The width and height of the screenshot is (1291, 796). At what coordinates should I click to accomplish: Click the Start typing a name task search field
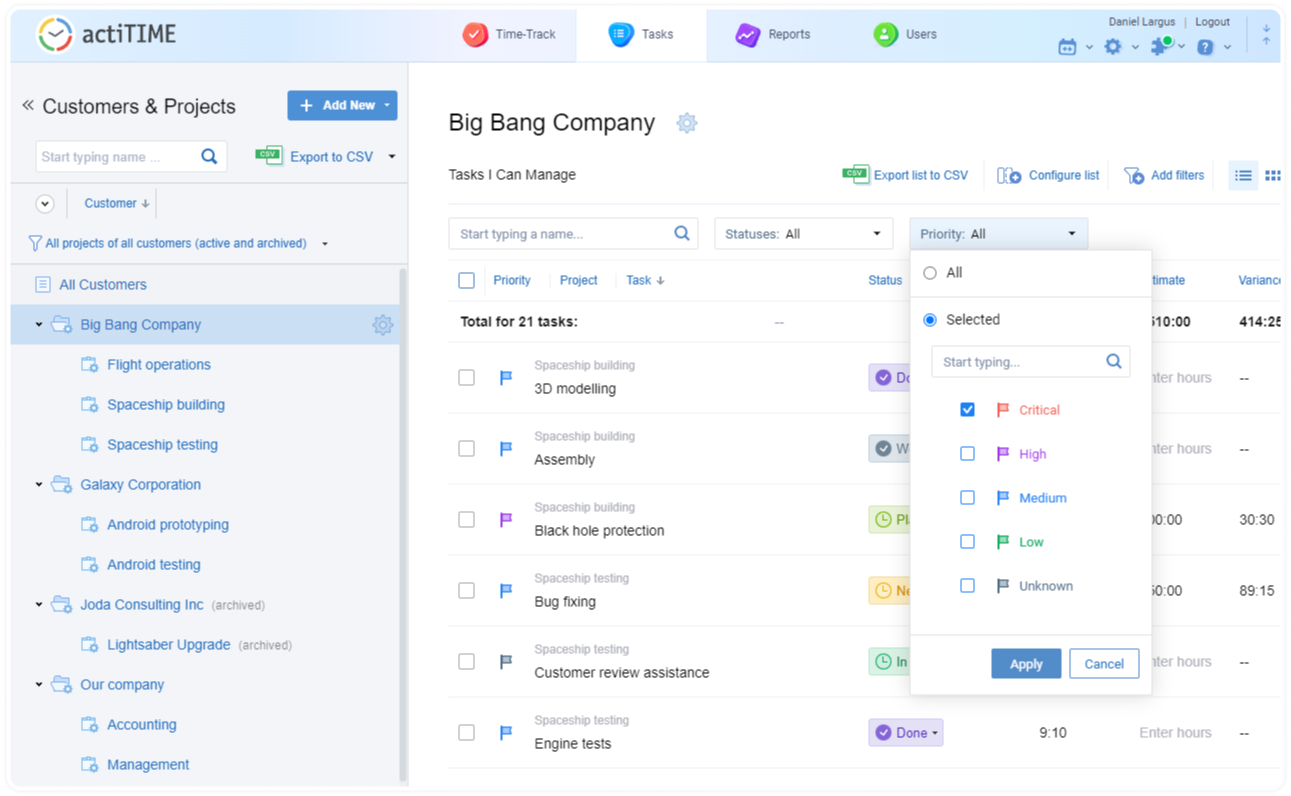pyautogui.click(x=573, y=234)
